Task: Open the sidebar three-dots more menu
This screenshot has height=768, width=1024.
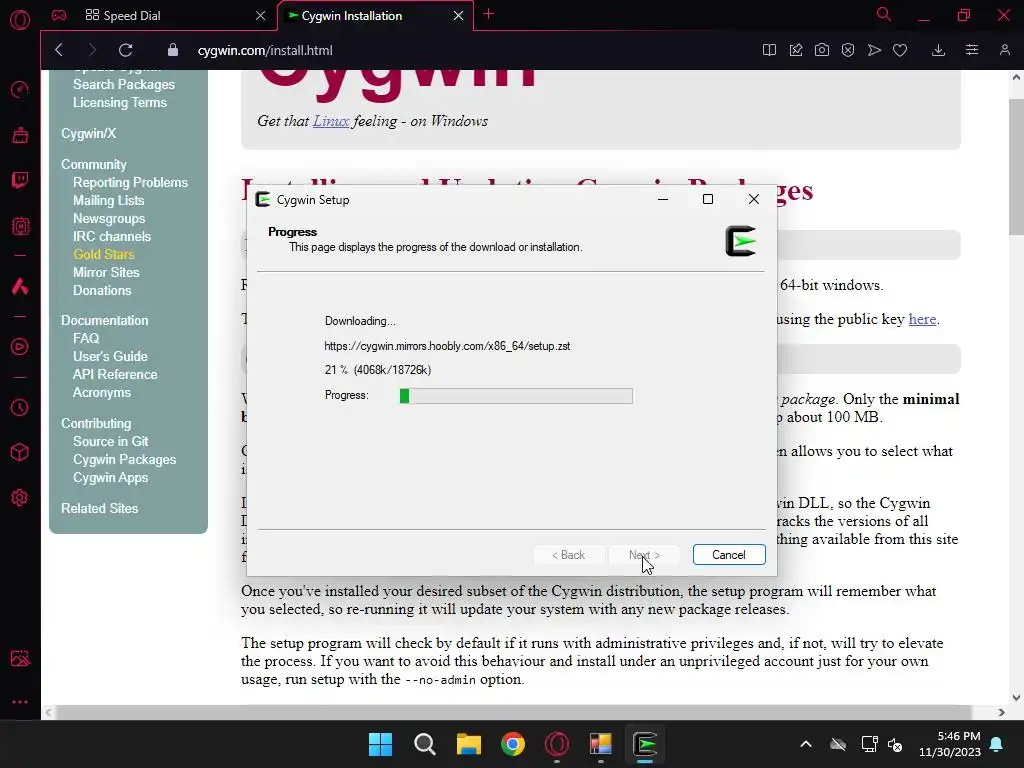Action: (x=20, y=702)
